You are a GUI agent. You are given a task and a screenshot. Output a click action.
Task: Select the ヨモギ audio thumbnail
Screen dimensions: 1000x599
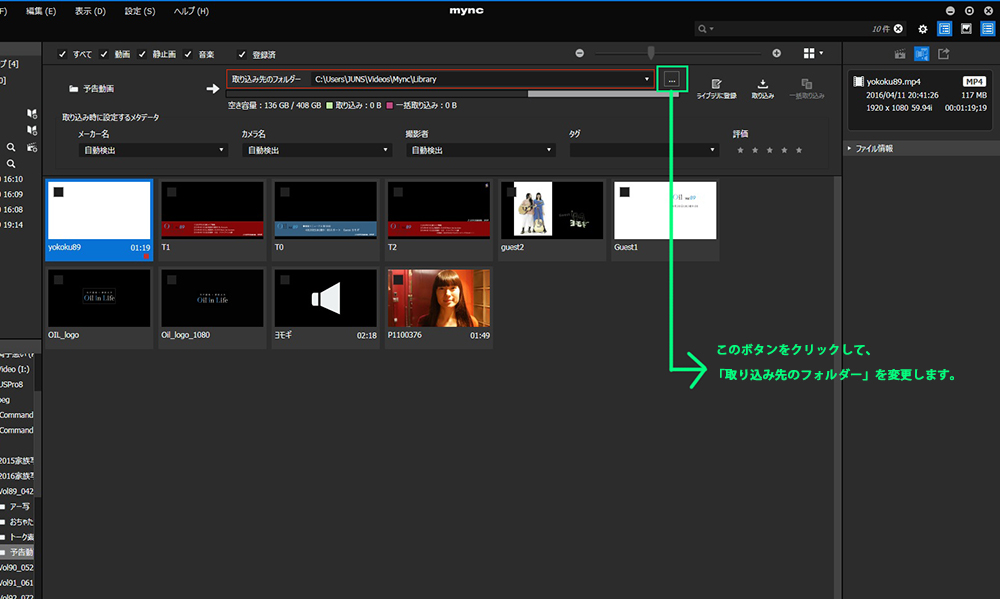[325, 307]
